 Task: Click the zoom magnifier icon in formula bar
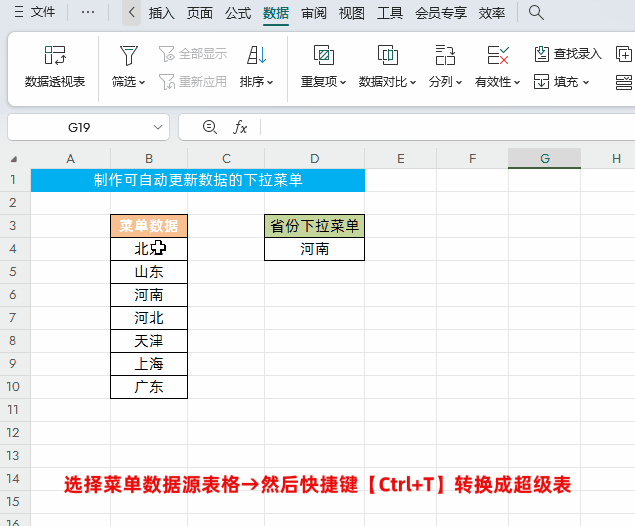tap(209, 127)
